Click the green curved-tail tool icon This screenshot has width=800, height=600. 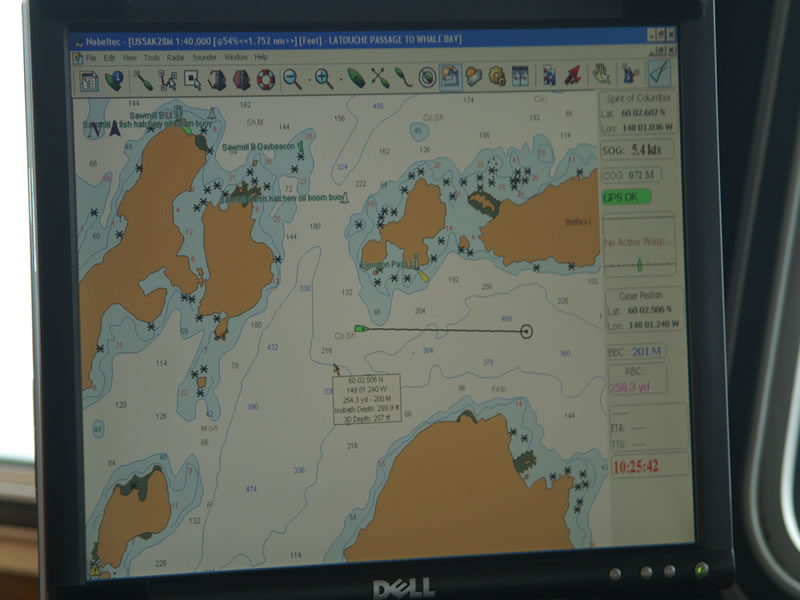pos(403,78)
